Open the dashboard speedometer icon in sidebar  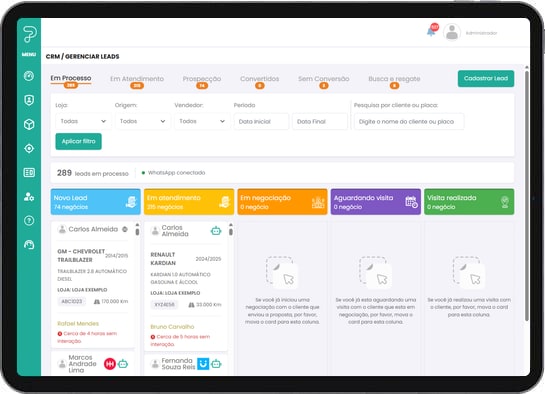click(x=29, y=76)
